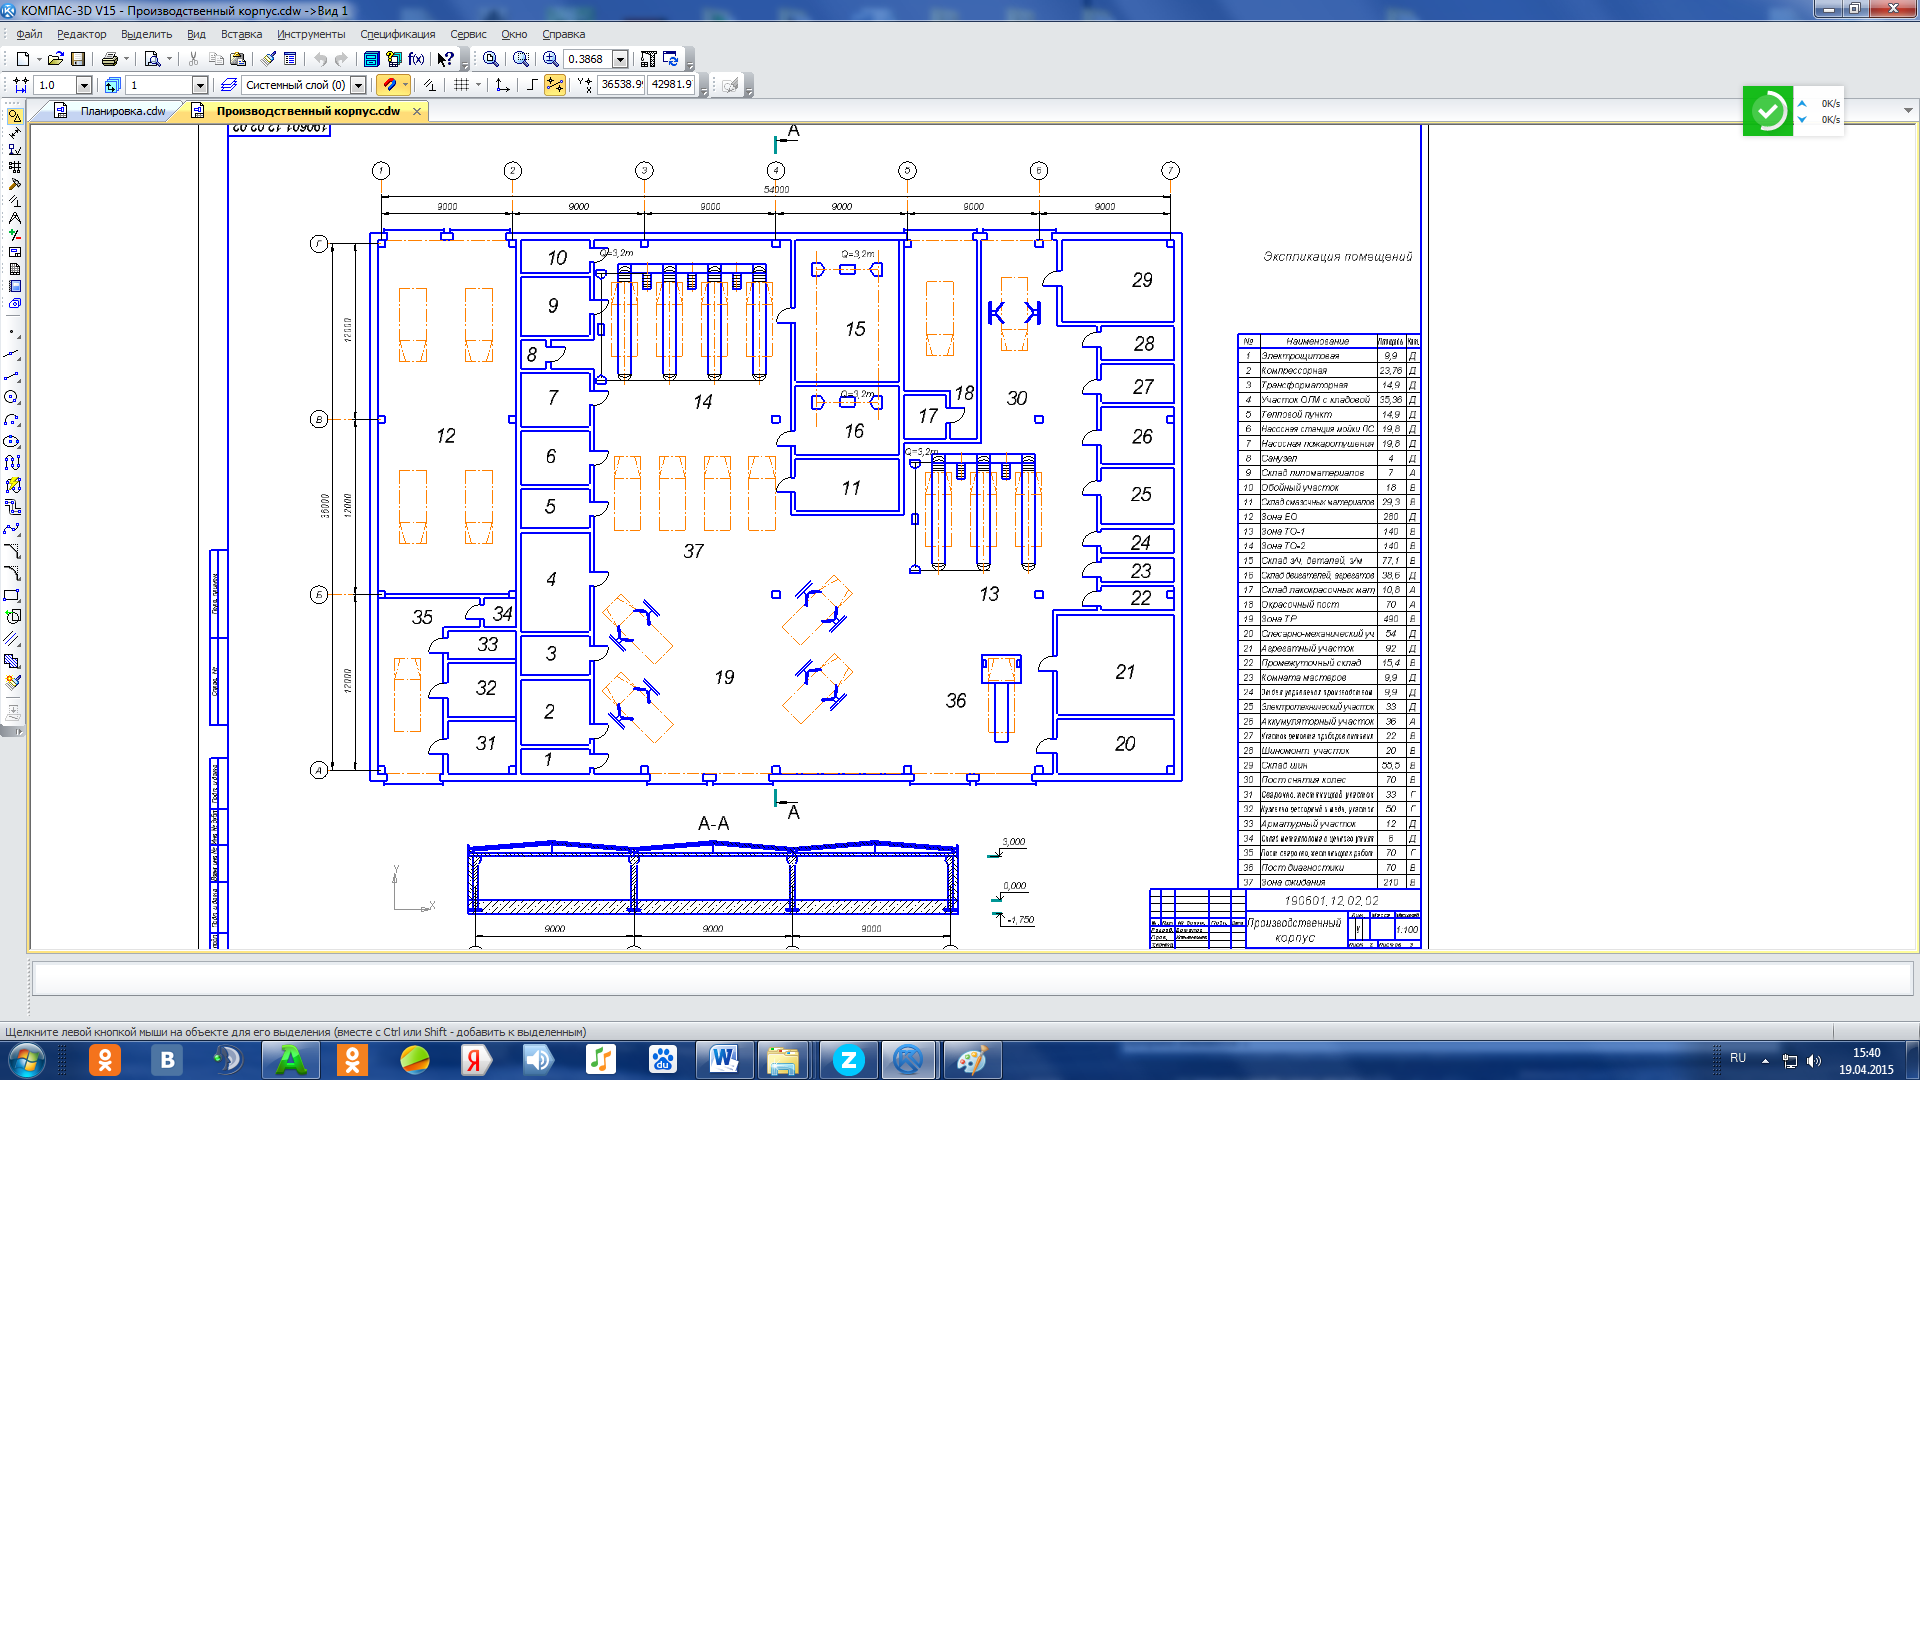Select the Chamfer tool
This screenshot has height=1632, width=1920.
point(12,551)
